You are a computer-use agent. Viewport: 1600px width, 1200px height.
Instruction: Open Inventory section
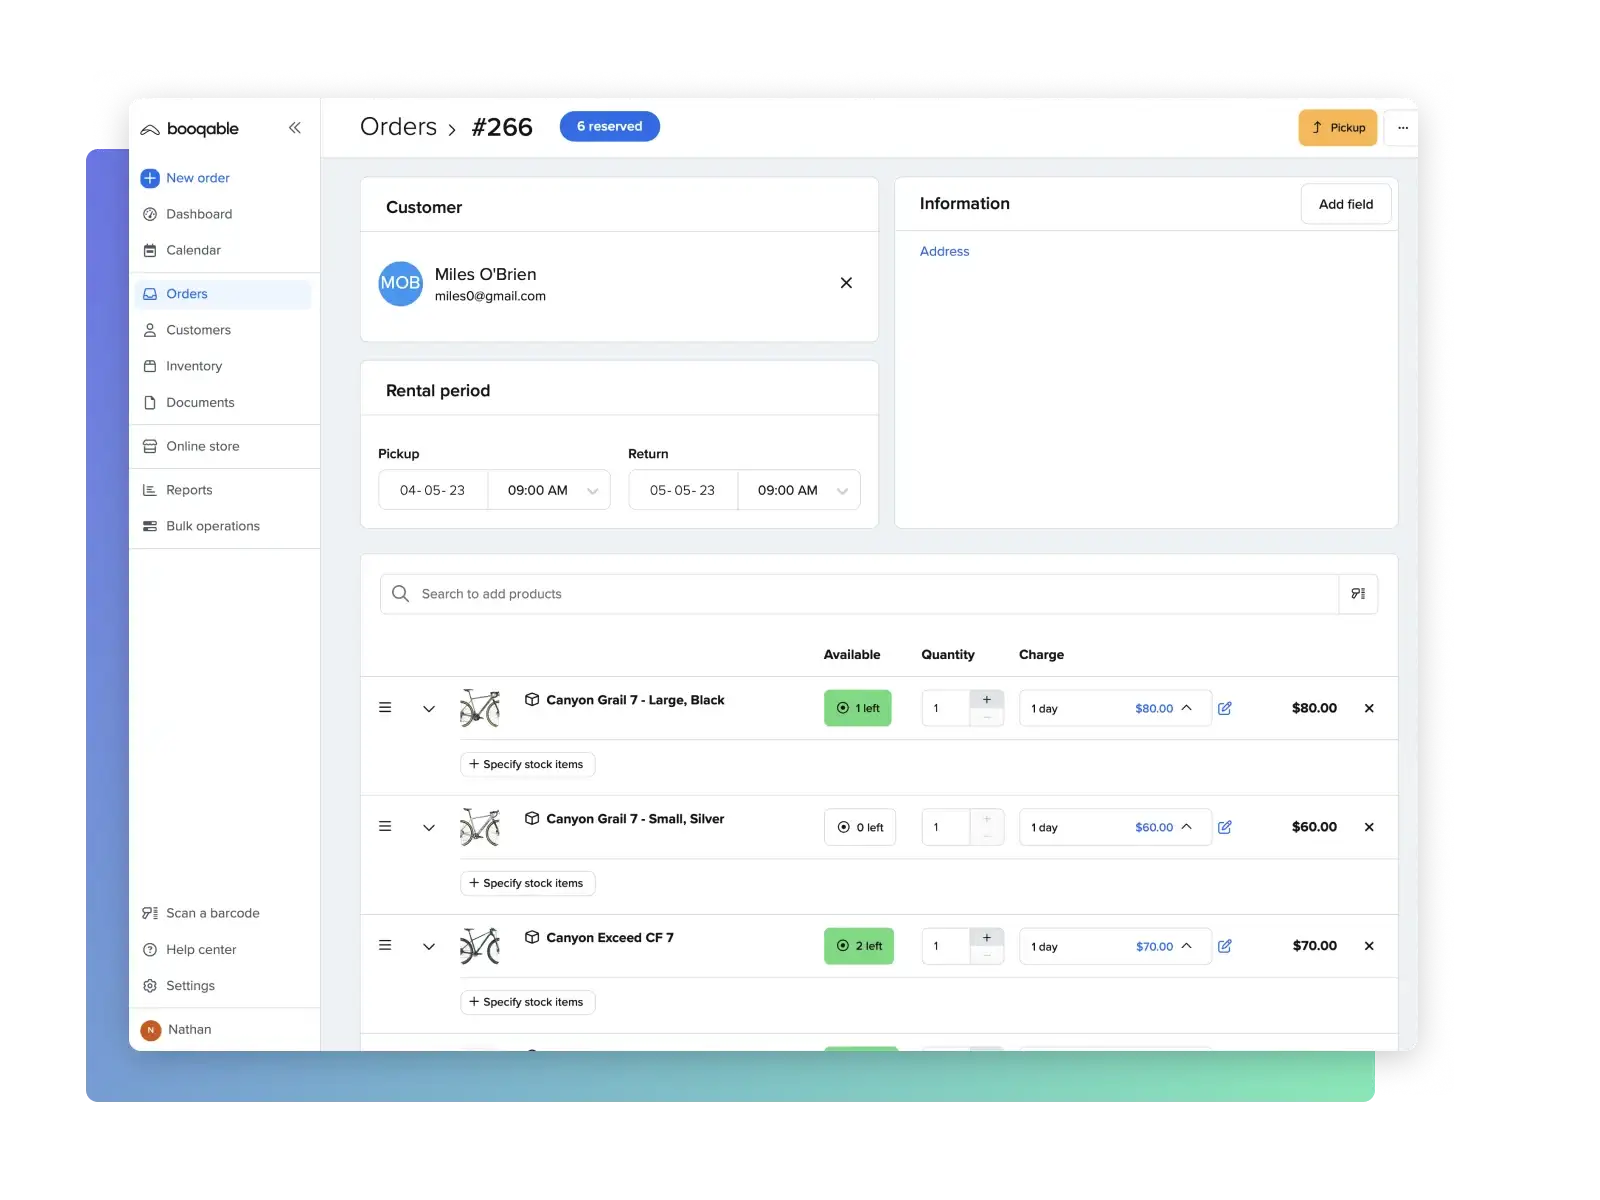pyautogui.click(x=183, y=366)
